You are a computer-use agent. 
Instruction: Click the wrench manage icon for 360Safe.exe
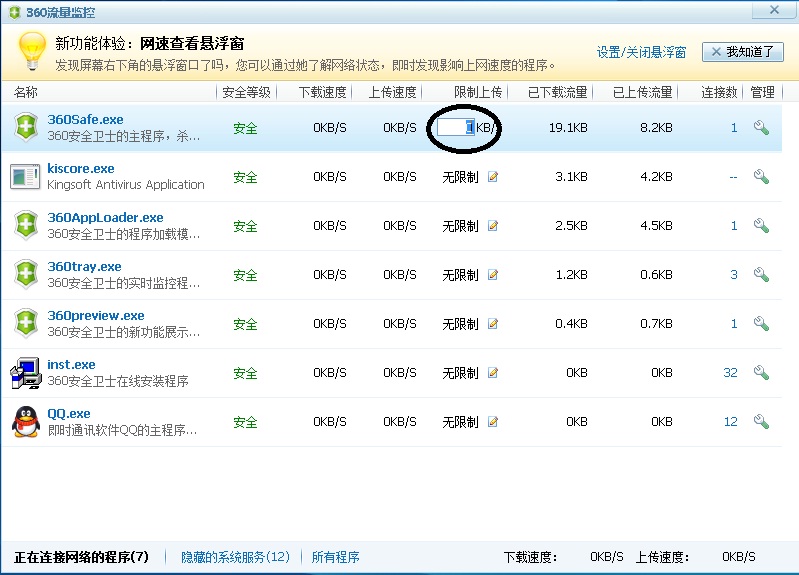click(761, 127)
